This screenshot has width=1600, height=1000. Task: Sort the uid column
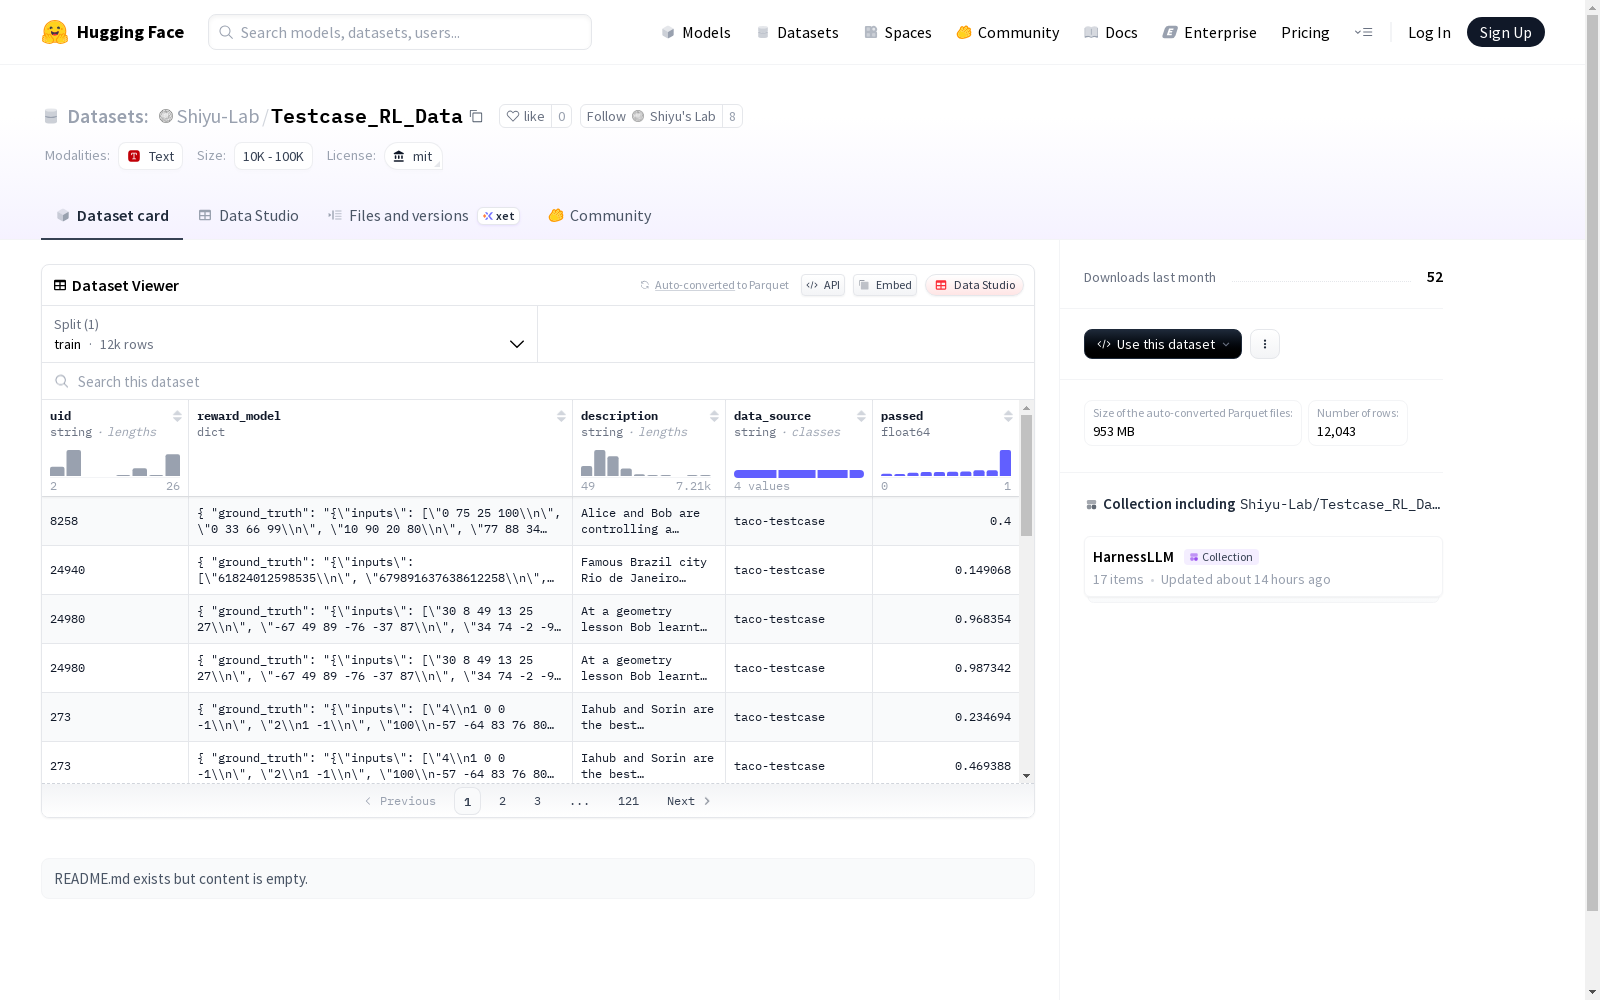177,416
